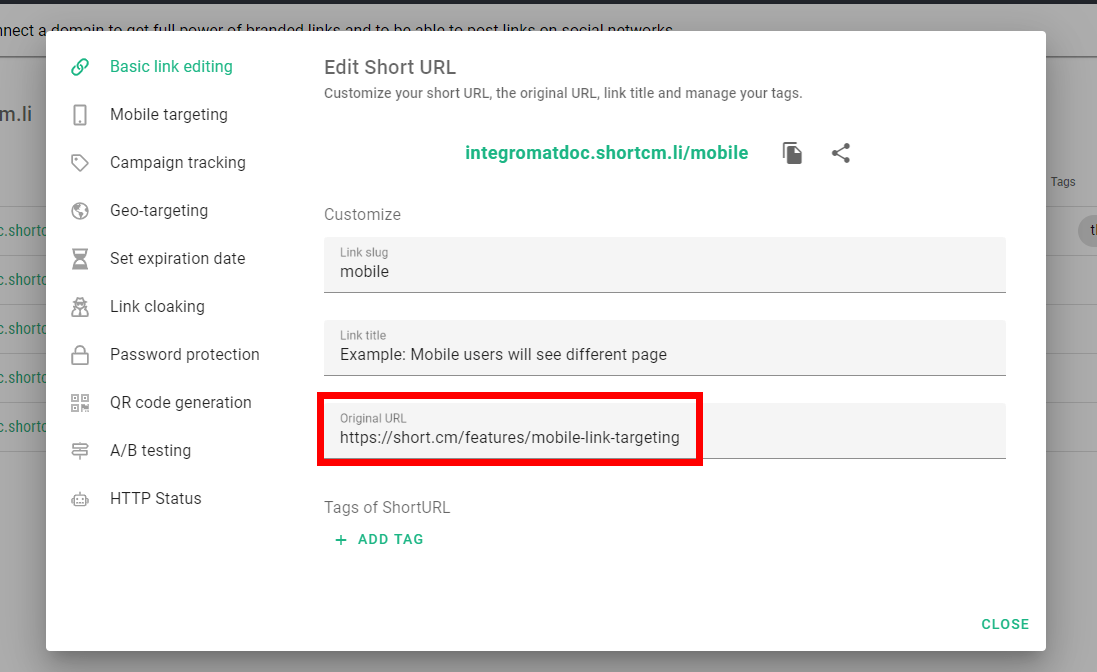1097x672 pixels.
Task: Click the robot icon for HTTP Status
Action: (x=80, y=499)
